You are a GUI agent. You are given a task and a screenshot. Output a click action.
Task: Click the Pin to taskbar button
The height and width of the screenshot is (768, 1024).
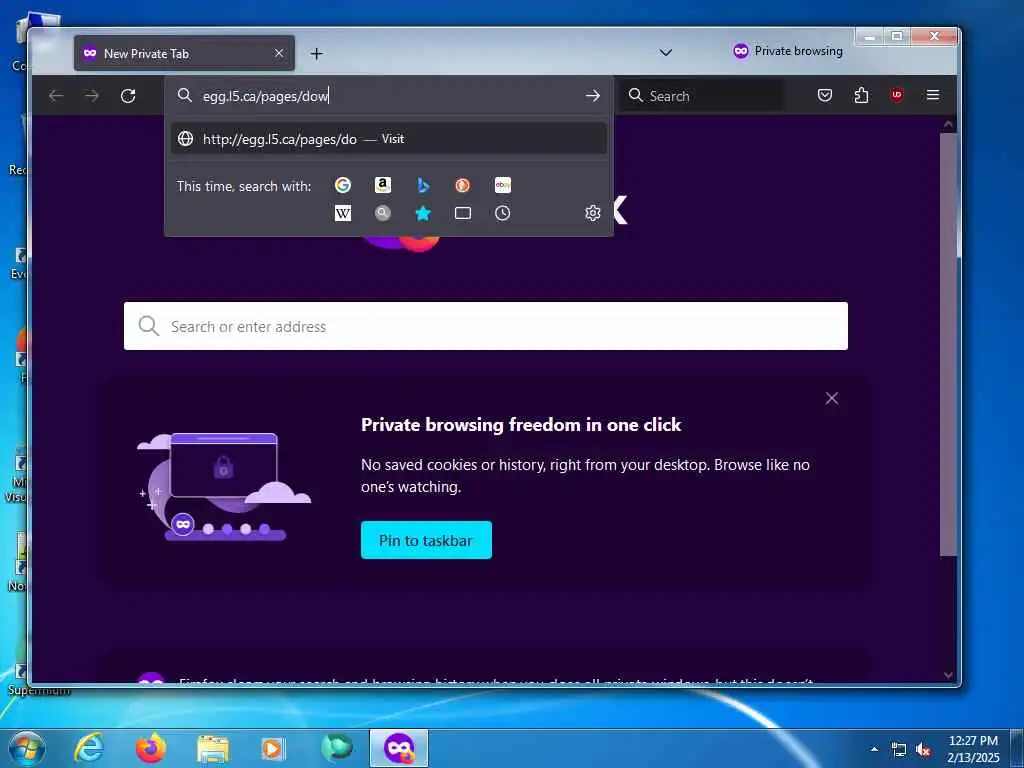pyautogui.click(x=426, y=540)
